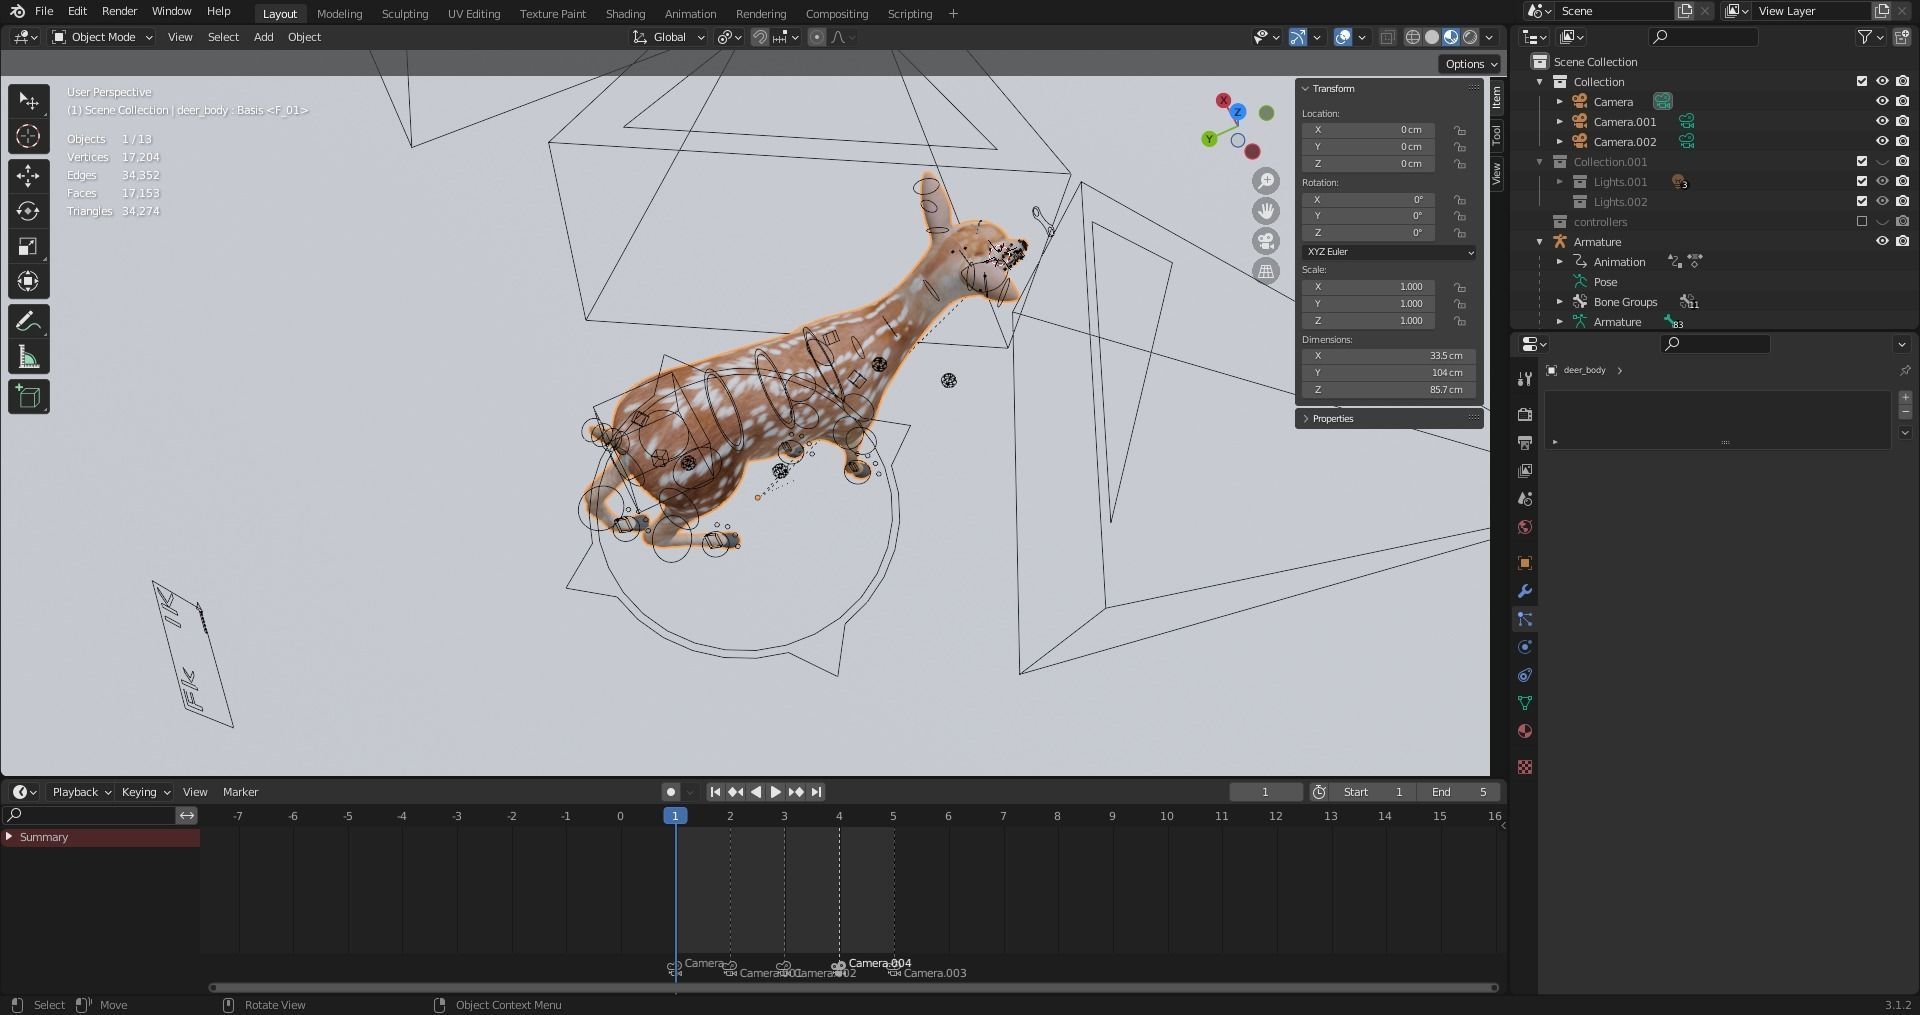Toggle camera view gizmo icon
This screenshot has height=1015, width=1920.
click(1266, 241)
